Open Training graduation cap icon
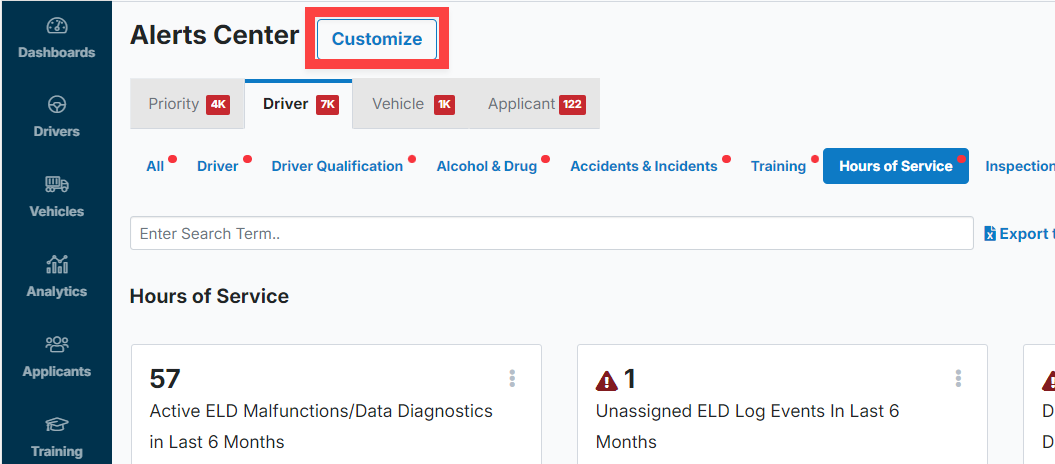 [57, 424]
